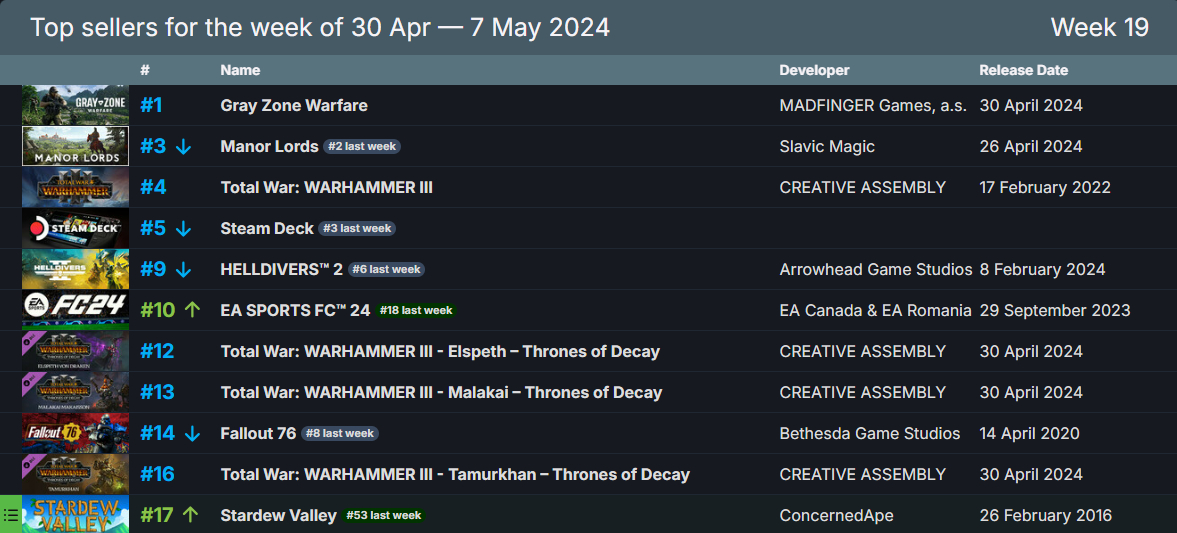
Task: Click the release date 29 September 2023
Action: [1055, 310]
